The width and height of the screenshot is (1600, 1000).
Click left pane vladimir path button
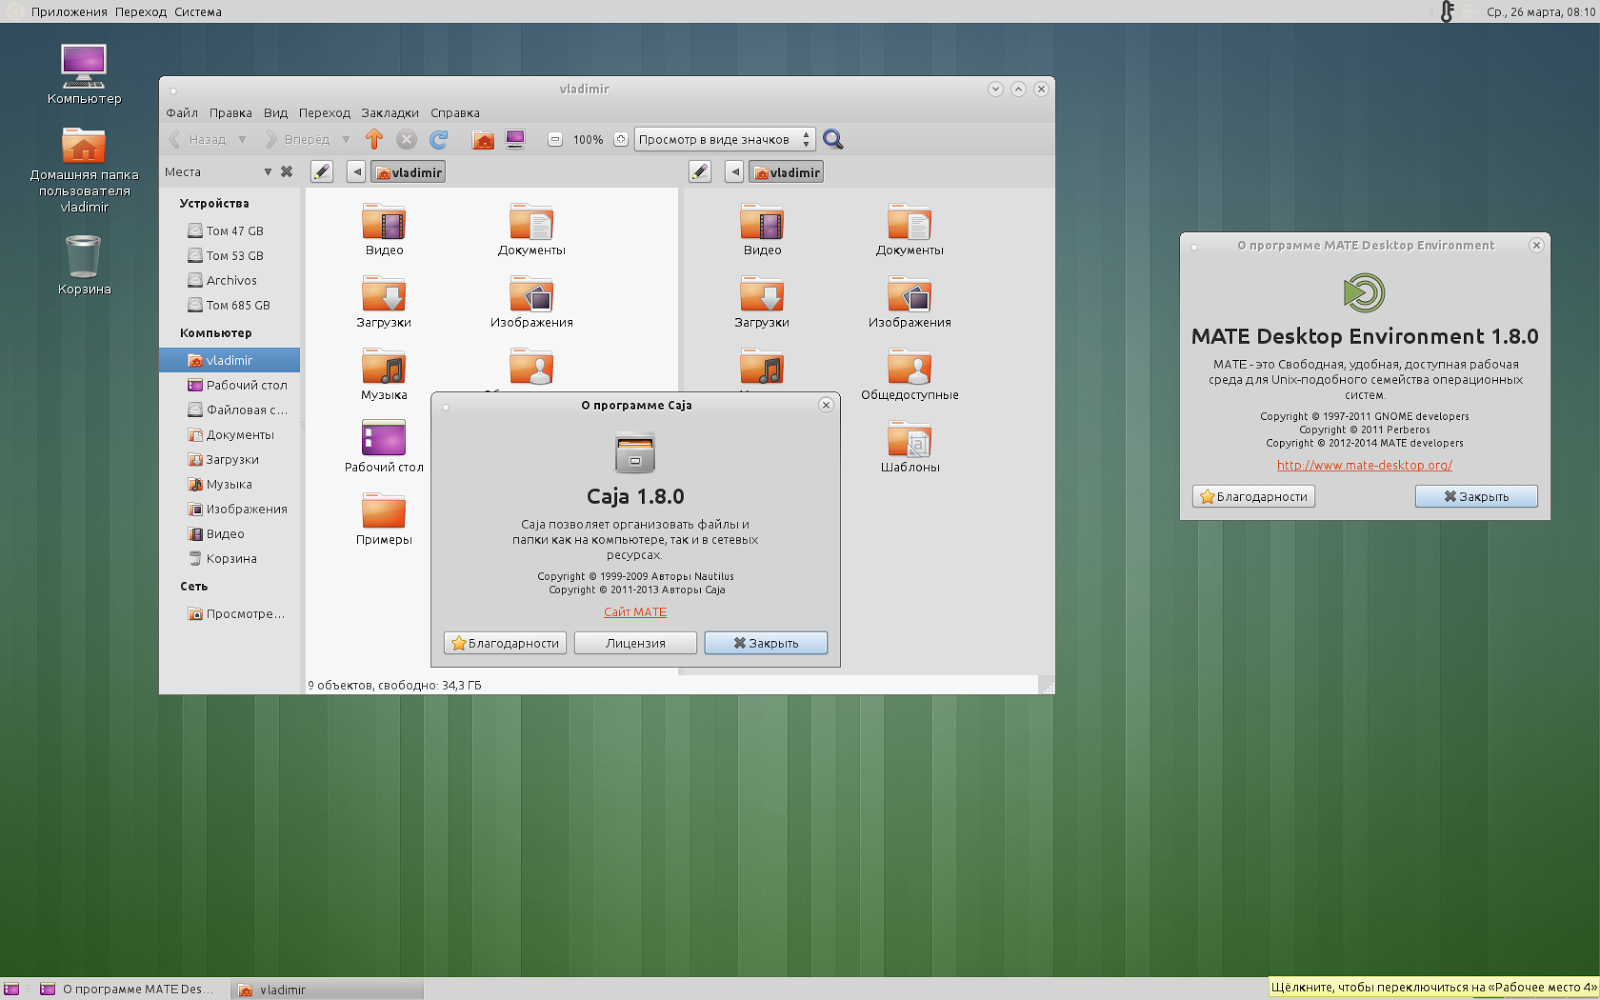point(408,172)
